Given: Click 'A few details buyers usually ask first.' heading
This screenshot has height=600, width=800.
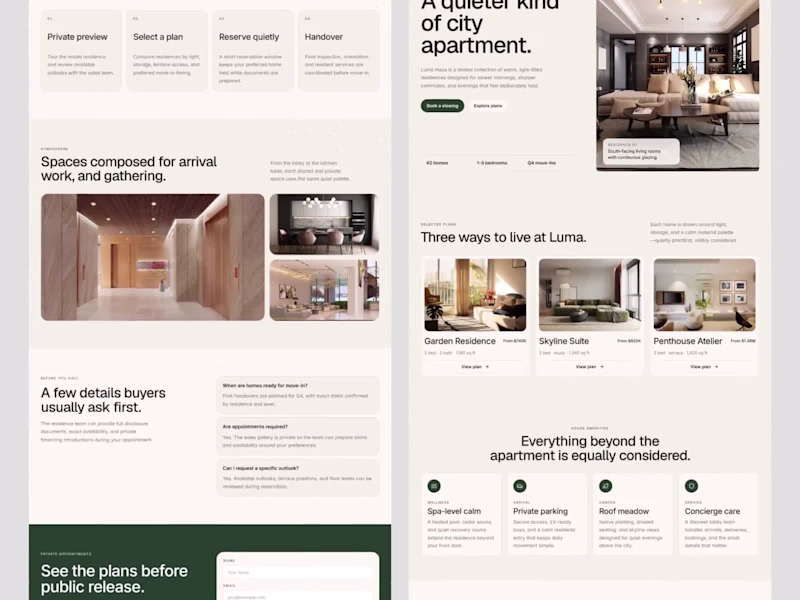Looking at the screenshot, I should click(103, 400).
